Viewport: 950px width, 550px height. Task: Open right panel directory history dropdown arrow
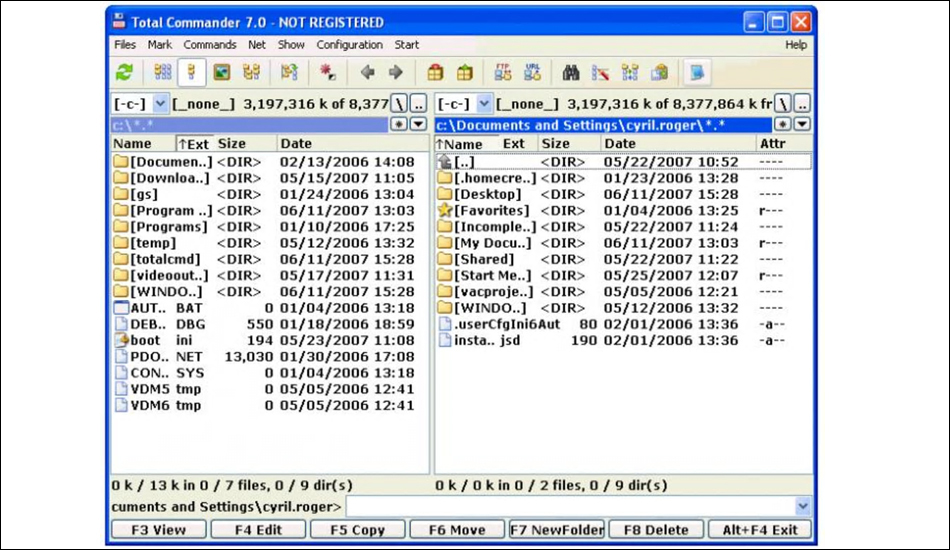pyautogui.click(x=802, y=124)
